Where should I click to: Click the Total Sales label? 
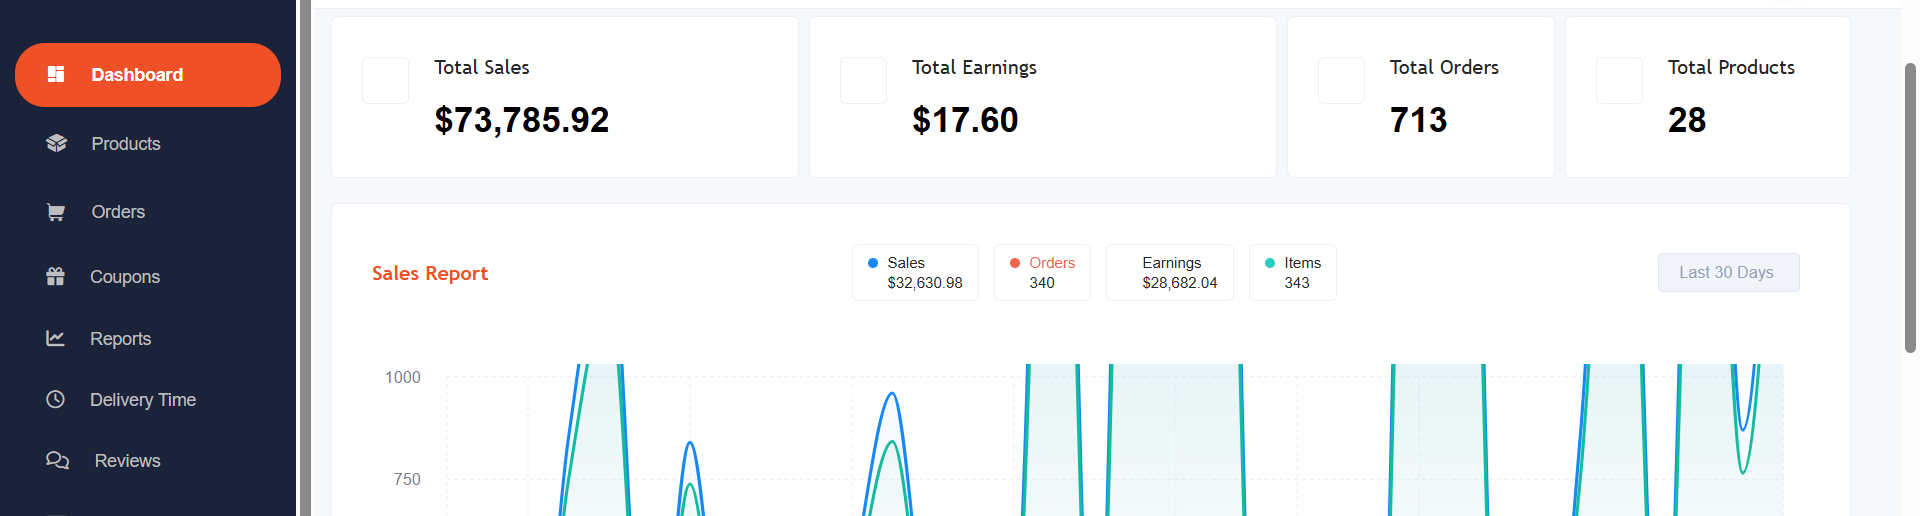[482, 67]
